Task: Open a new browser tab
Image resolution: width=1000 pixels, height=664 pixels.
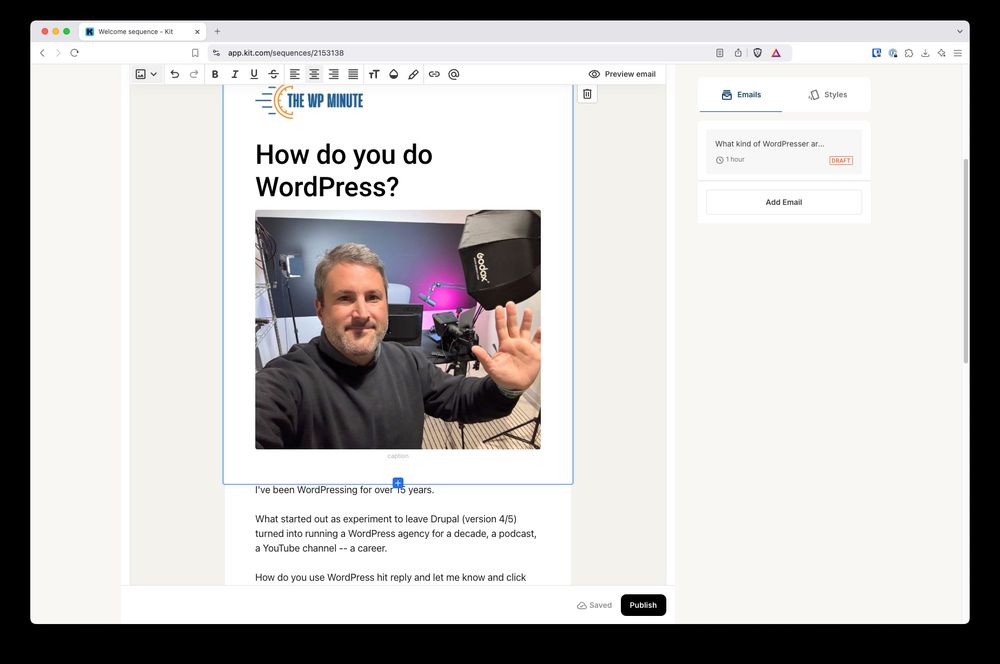Action: click(x=217, y=31)
